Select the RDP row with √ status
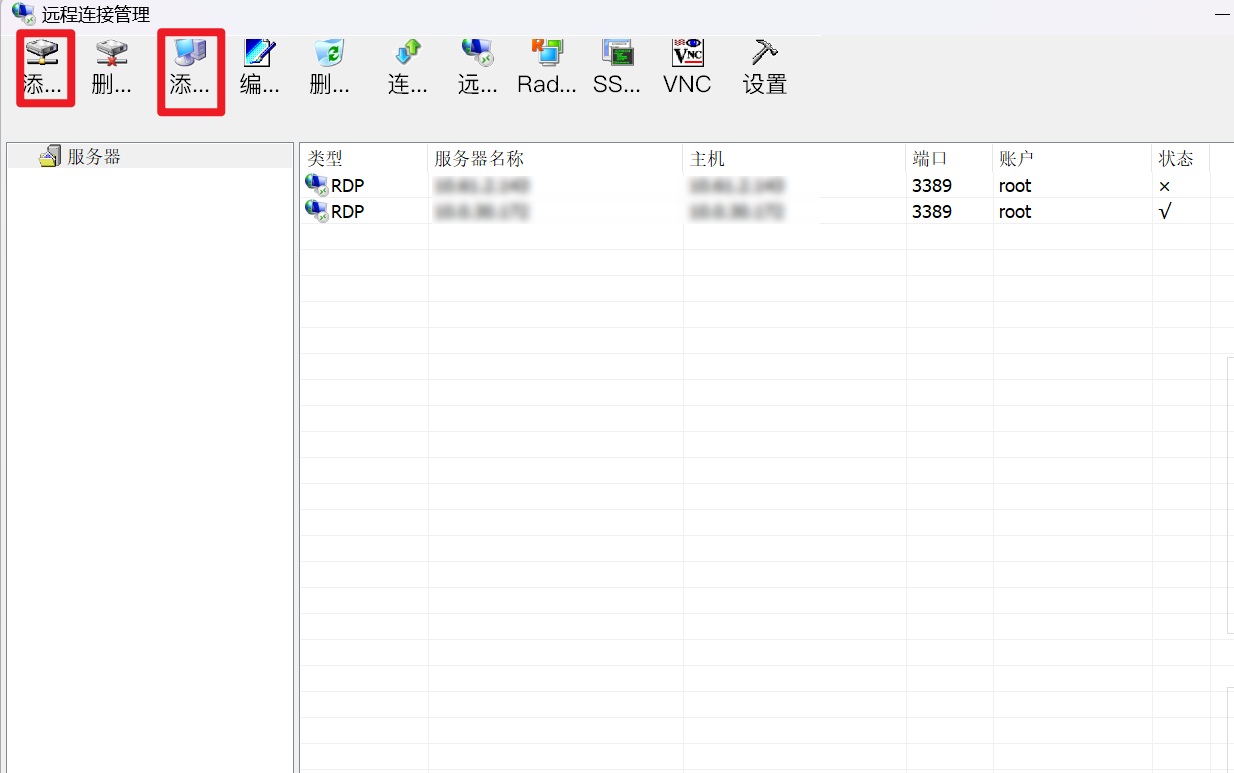1234x773 pixels. tap(347, 212)
